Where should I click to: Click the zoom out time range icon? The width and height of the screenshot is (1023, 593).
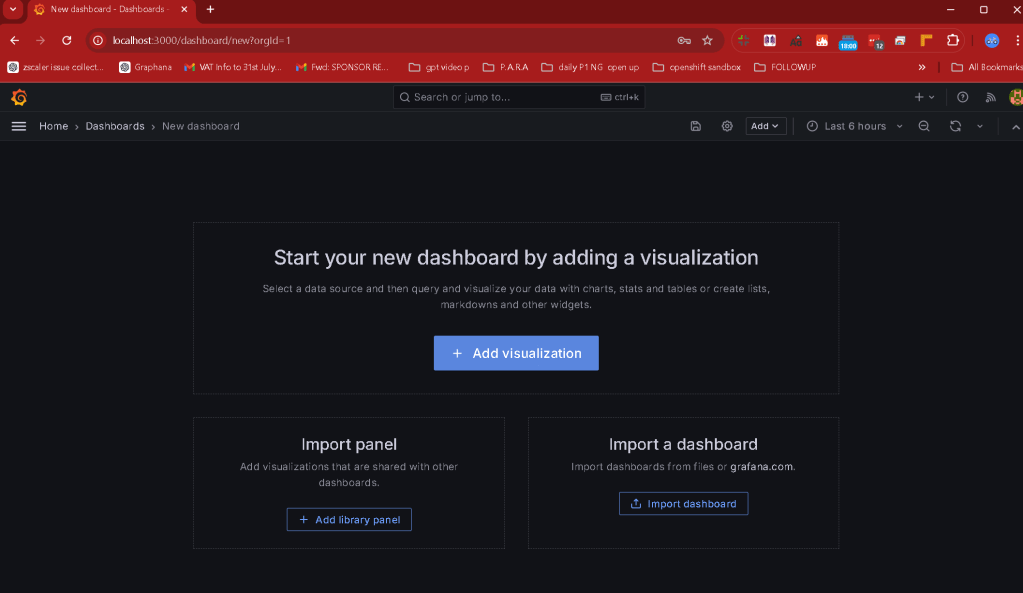click(924, 127)
